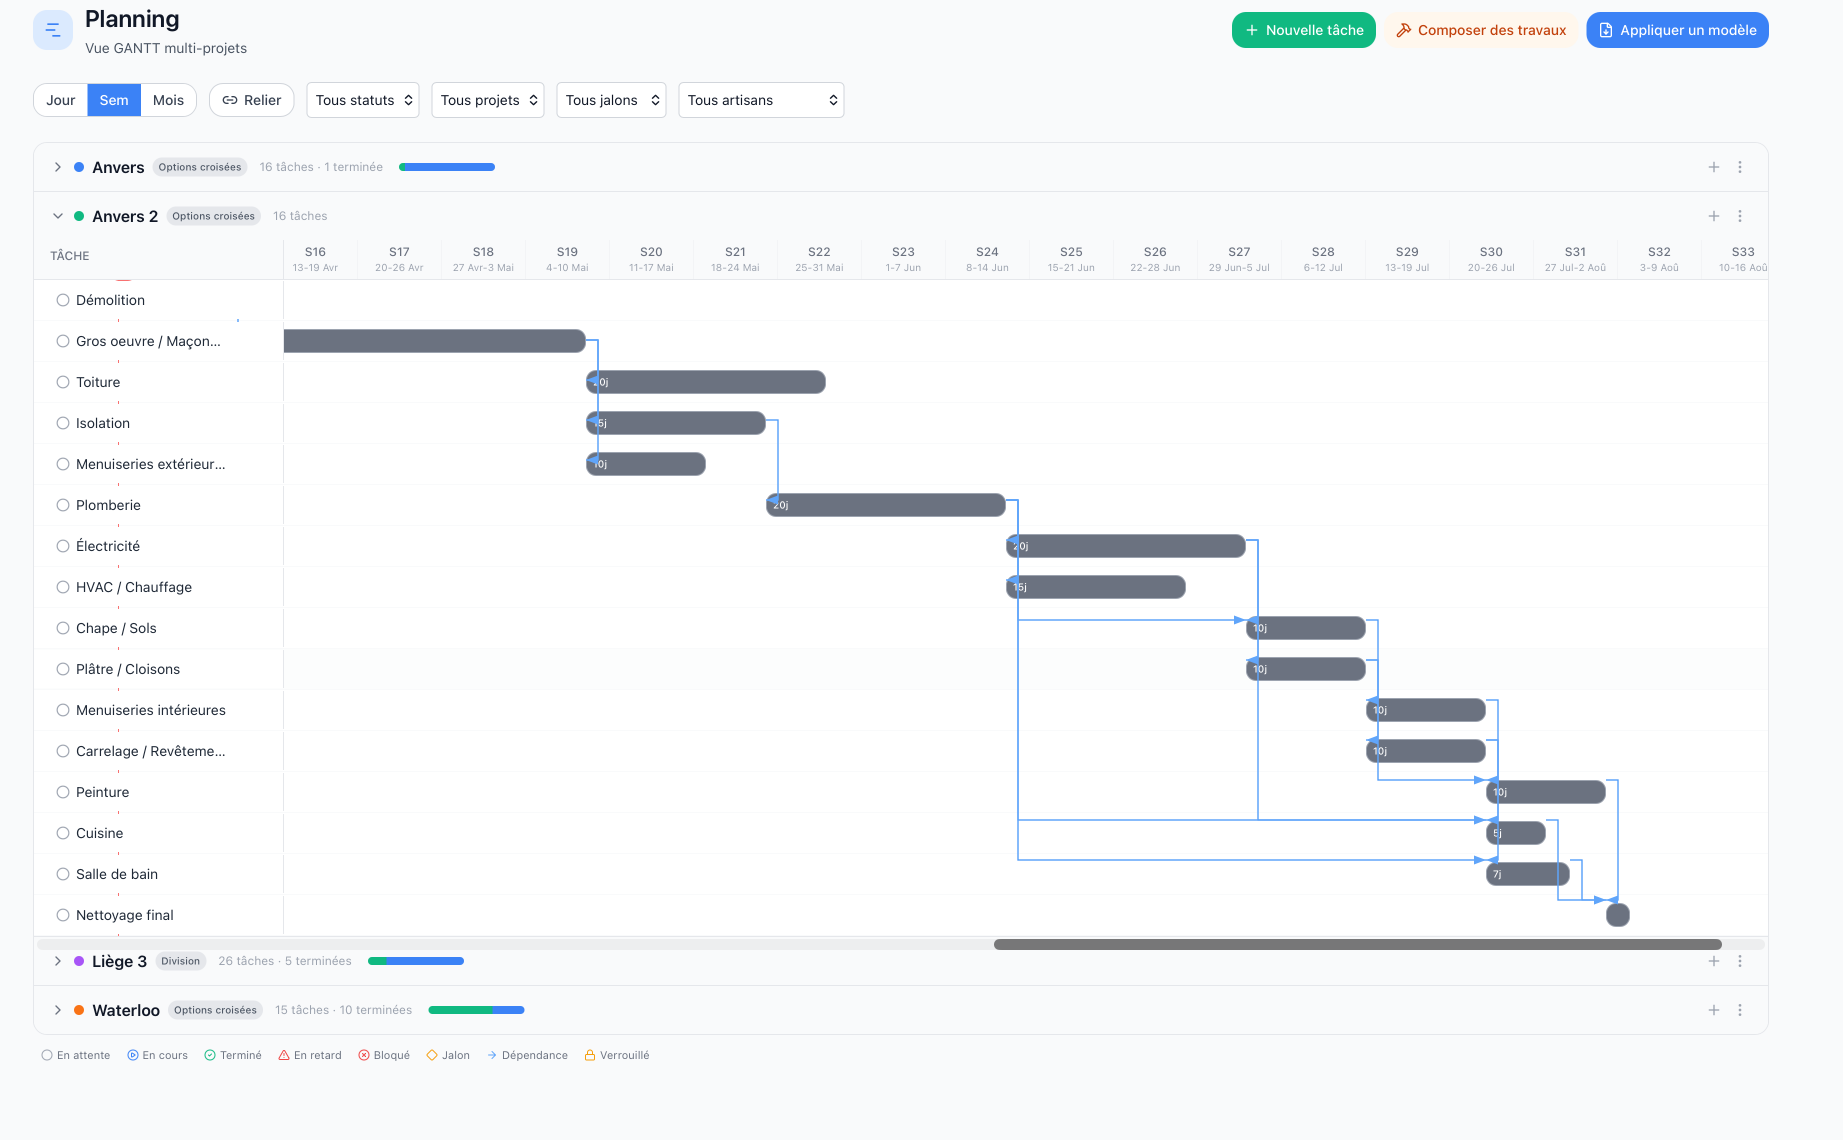Click the Liège 3 progress bar
The image size is (1843, 1140).
pyautogui.click(x=416, y=961)
